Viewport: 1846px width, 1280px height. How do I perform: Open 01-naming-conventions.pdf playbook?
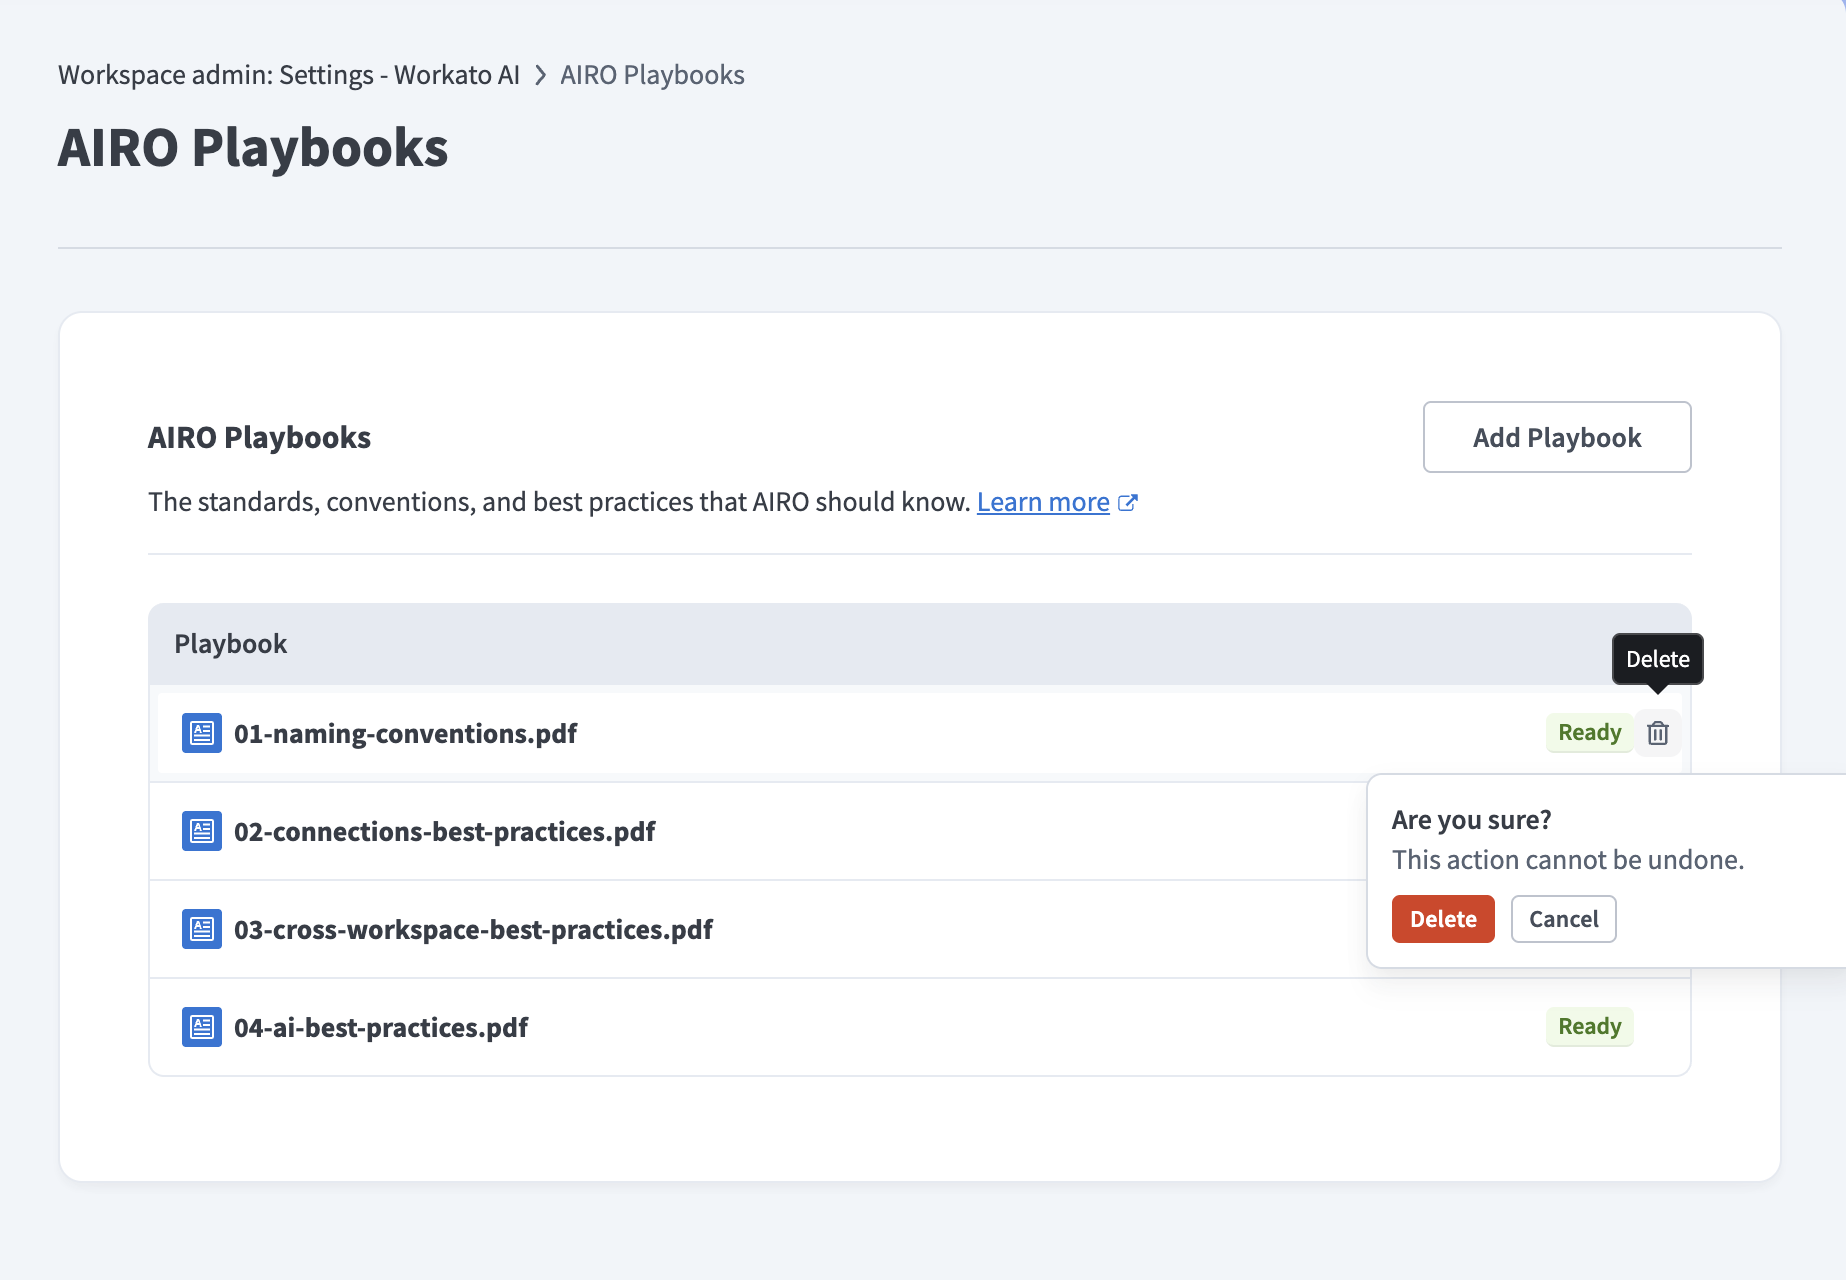(405, 734)
